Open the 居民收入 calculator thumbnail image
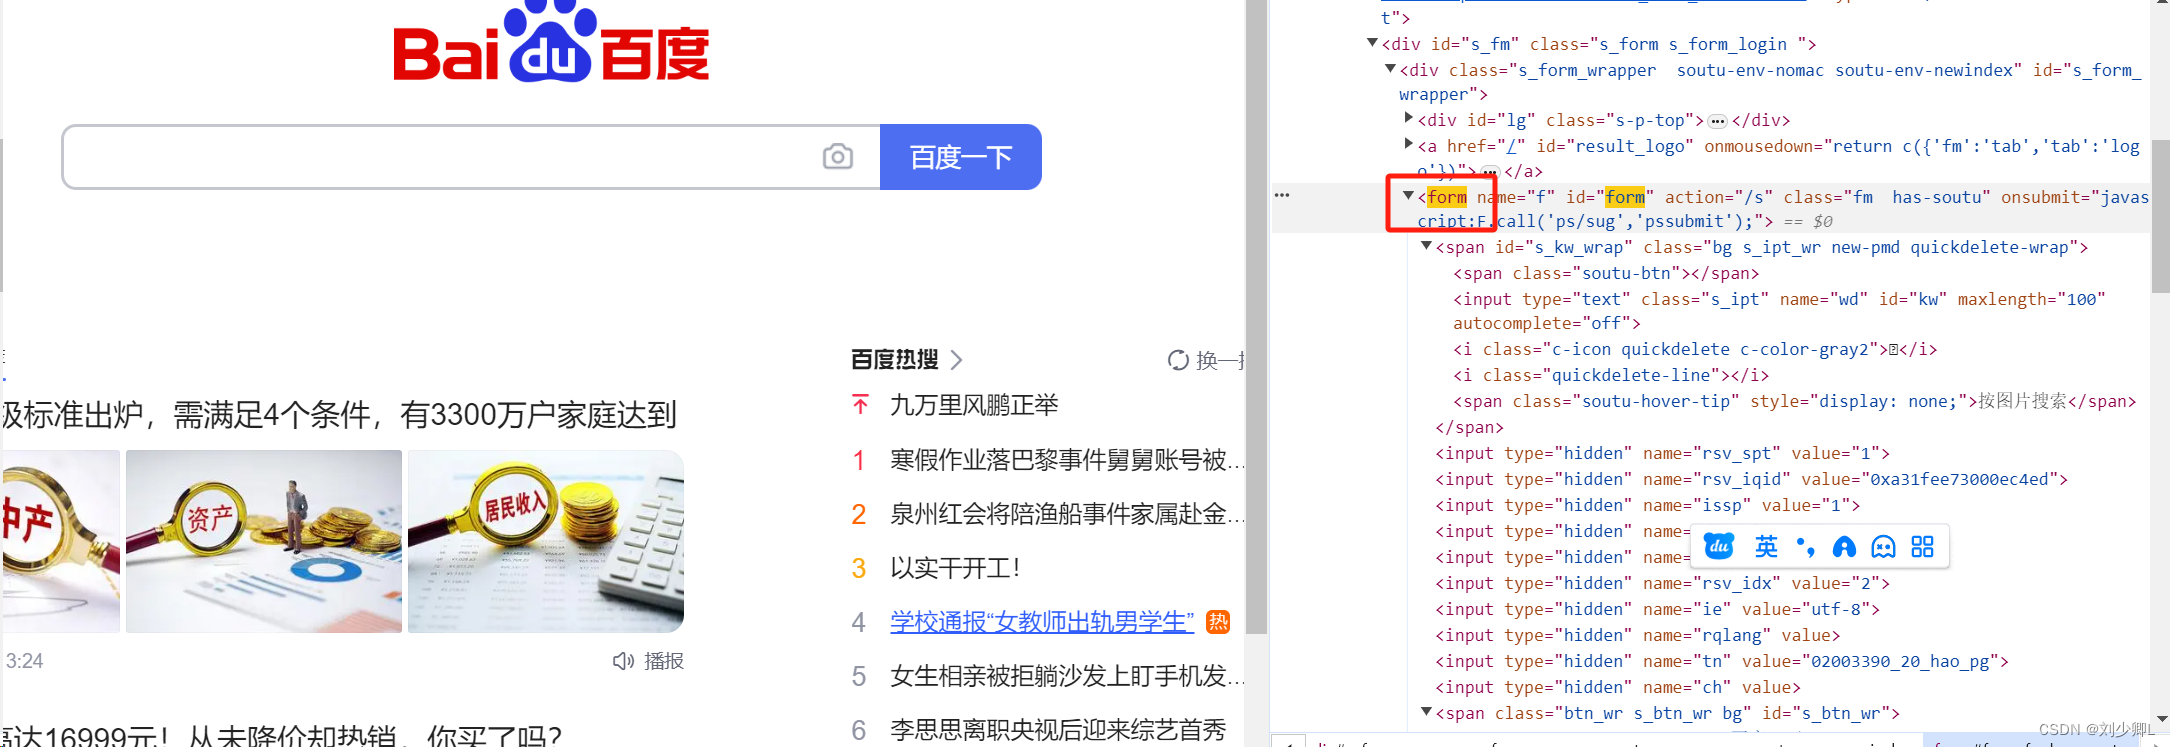The width and height of the screenshot is (2170, 747). tap(546, 541)
